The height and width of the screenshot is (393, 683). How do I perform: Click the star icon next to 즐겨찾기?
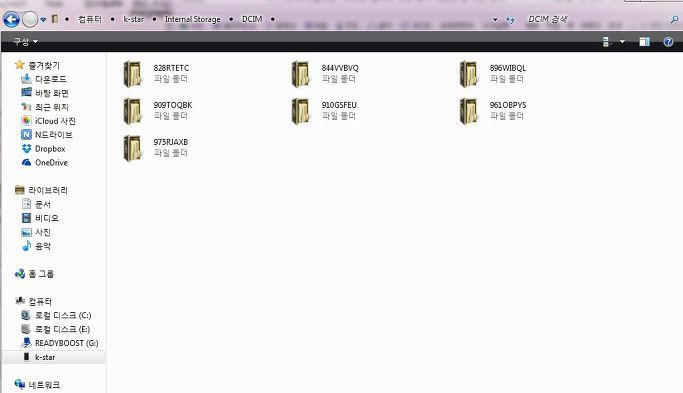20,65
